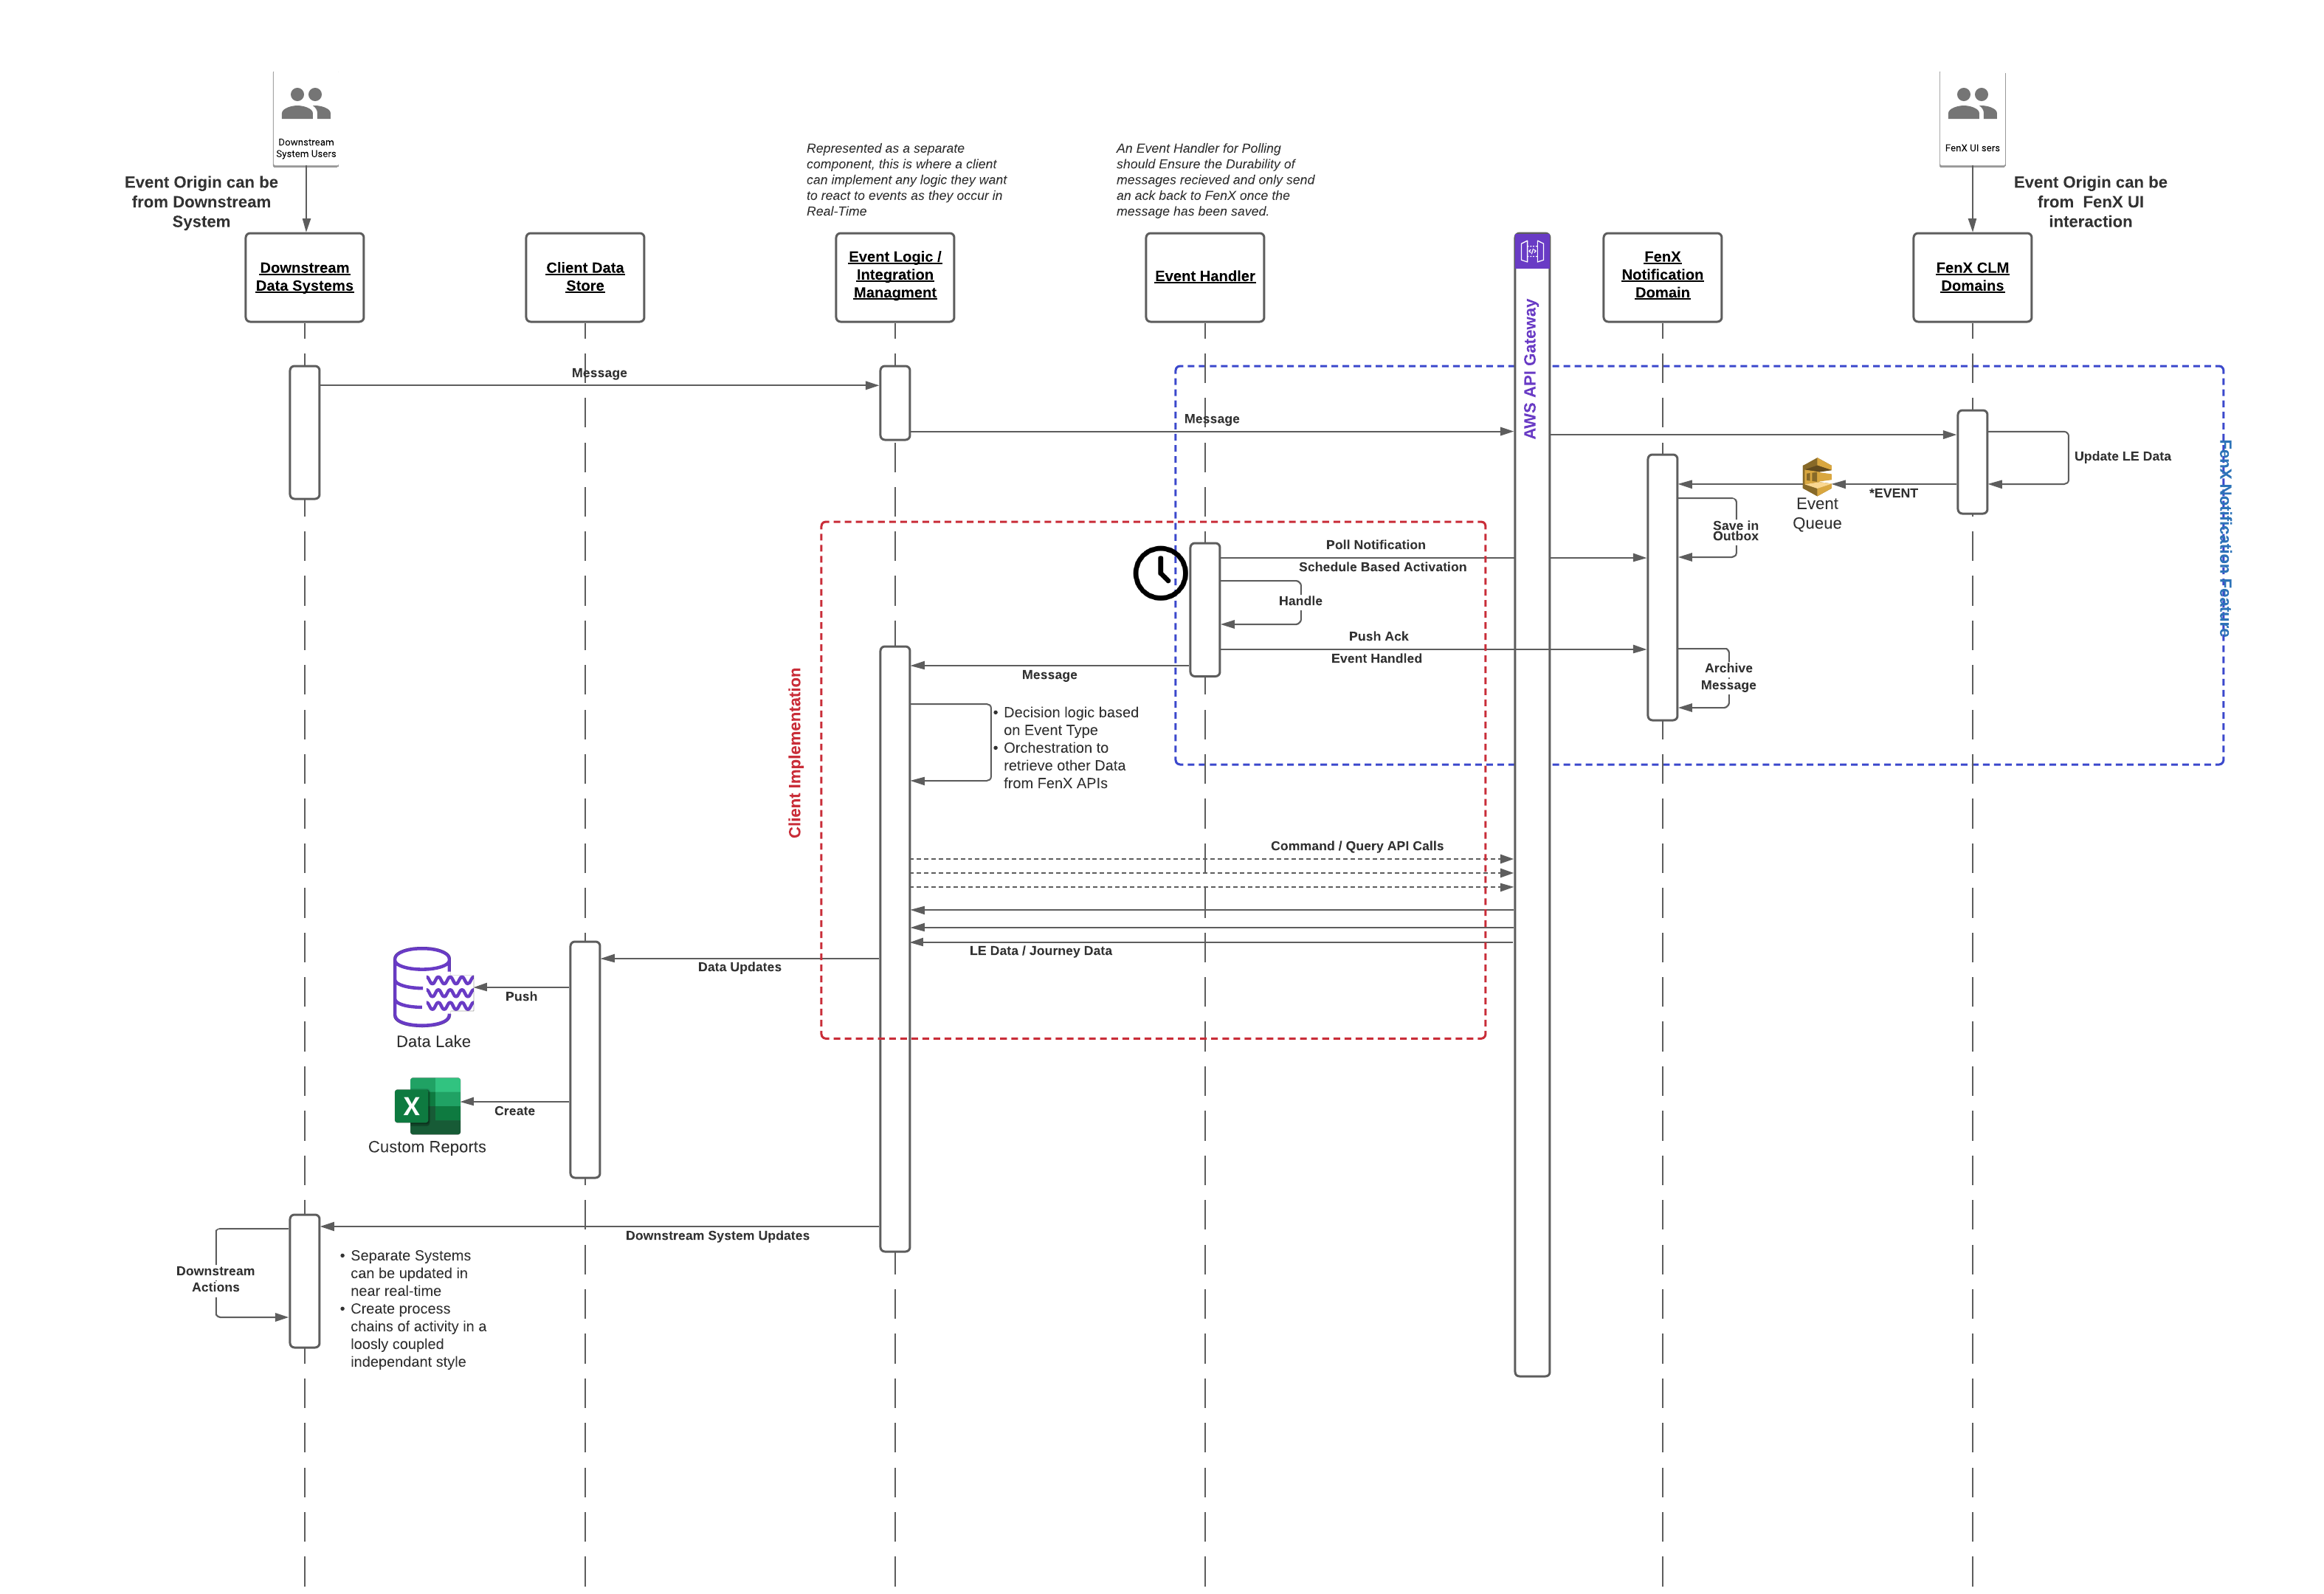Select the Excel Custom Reports icon
The height and width of the screenshot is (1594, 2324).
click(x=428, y=1105)
